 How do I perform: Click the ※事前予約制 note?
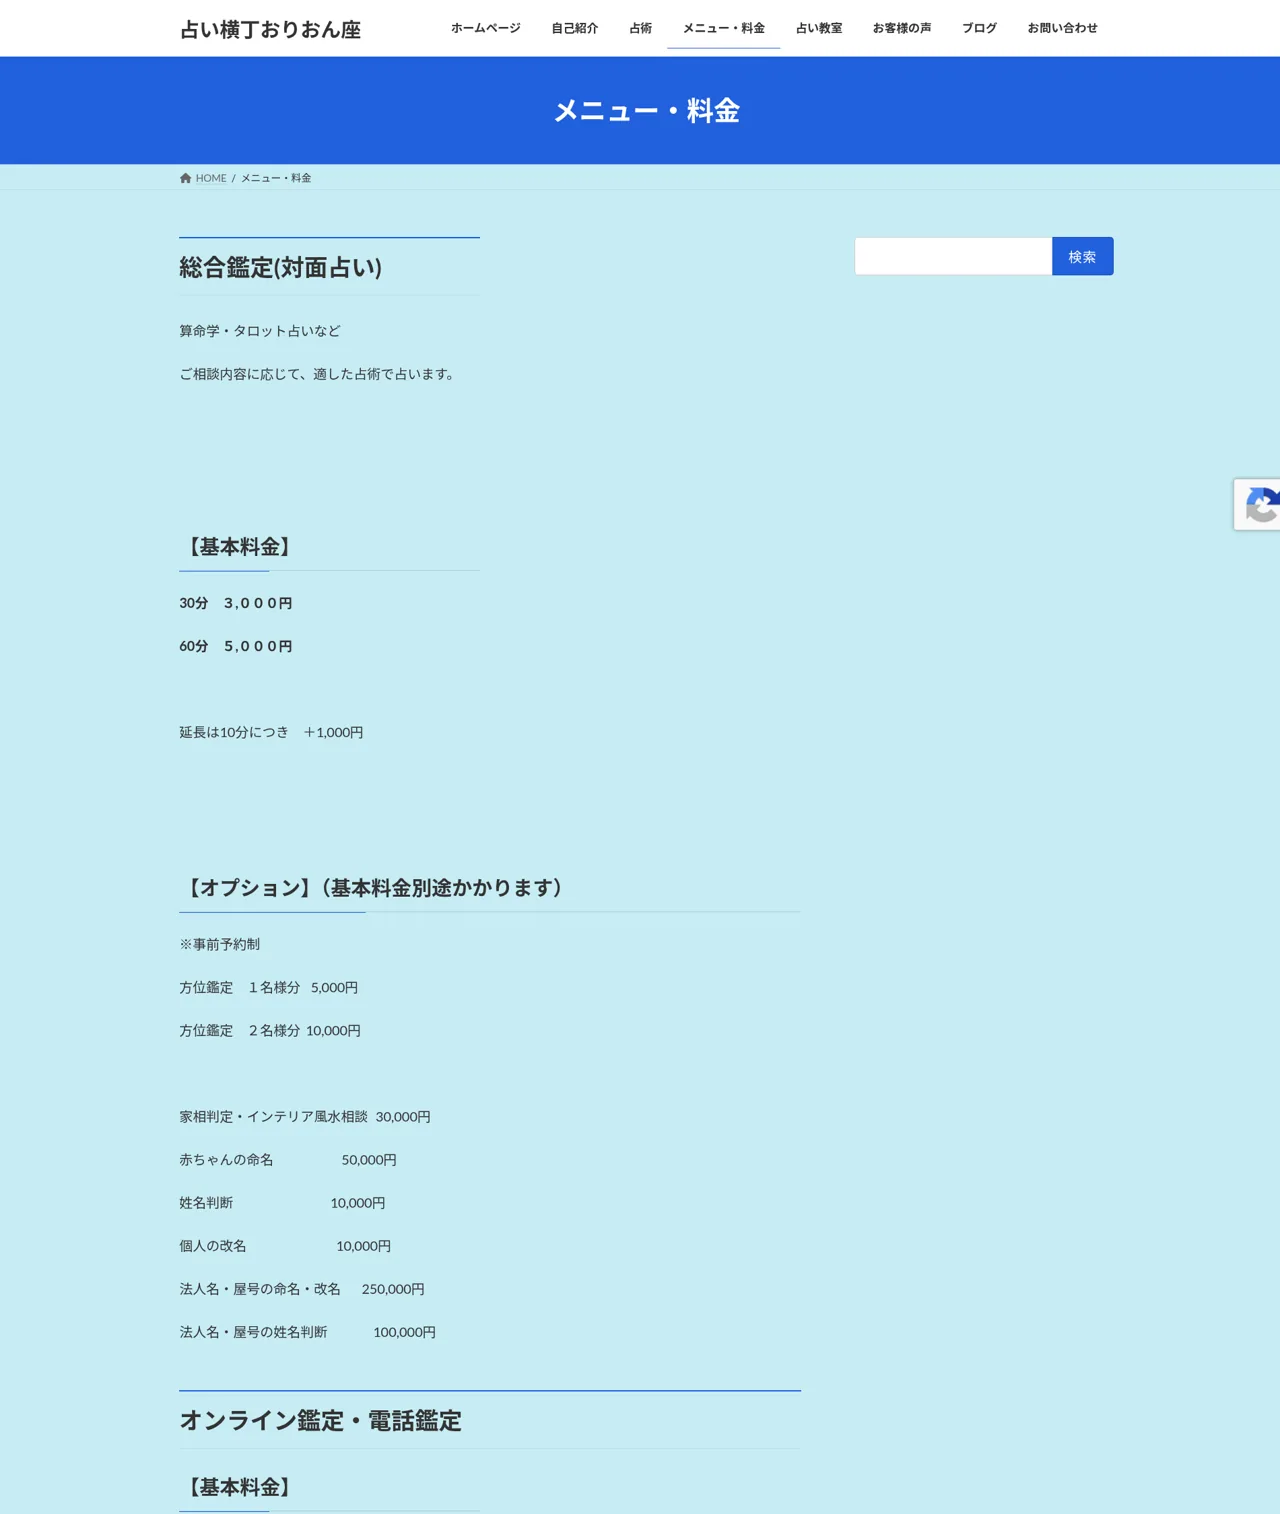click(219, 944)
